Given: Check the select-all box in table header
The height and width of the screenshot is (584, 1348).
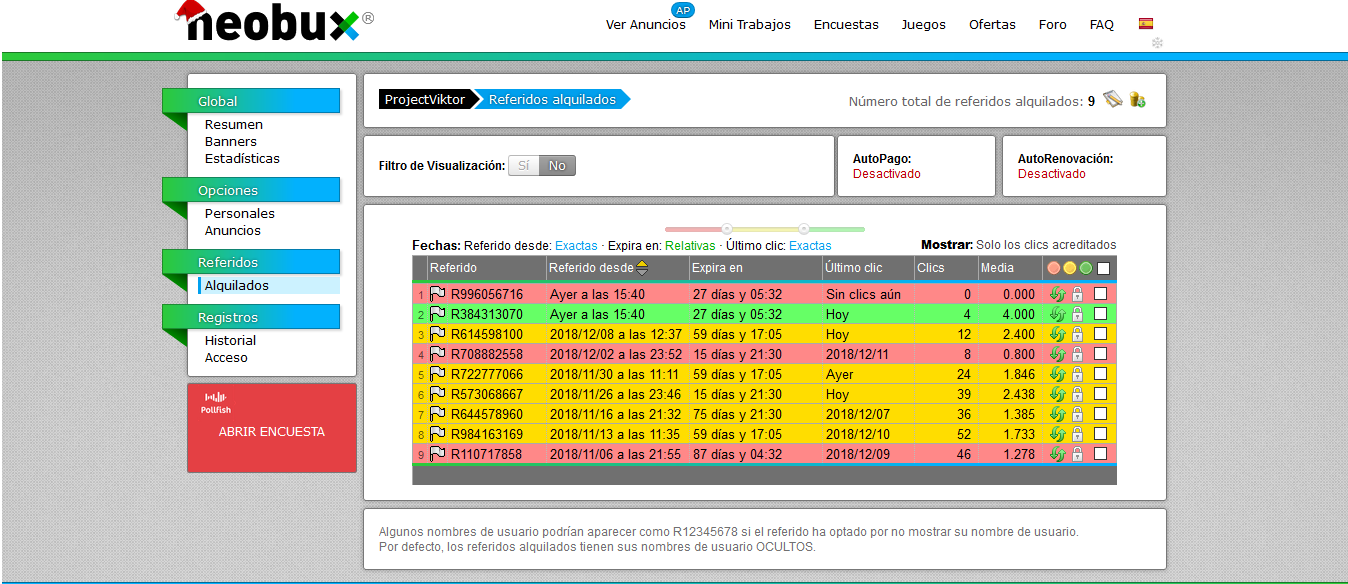Looking at the screenshot, I should [x=1103, y=268].
